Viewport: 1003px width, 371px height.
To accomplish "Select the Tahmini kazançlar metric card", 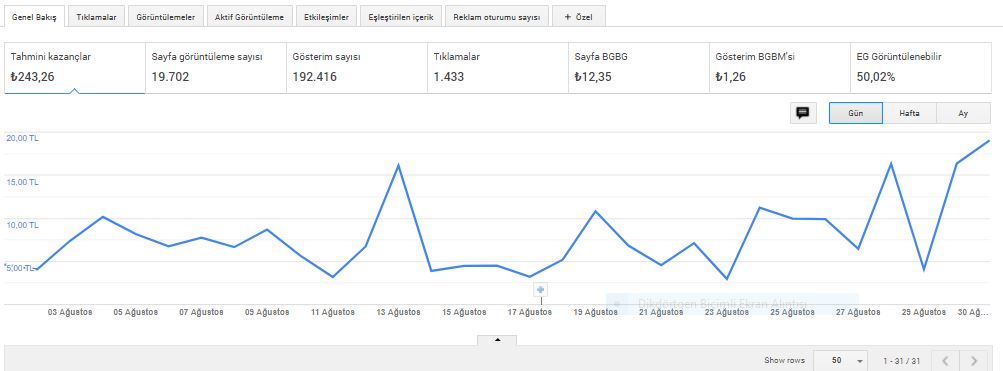I will click(75, 68).
